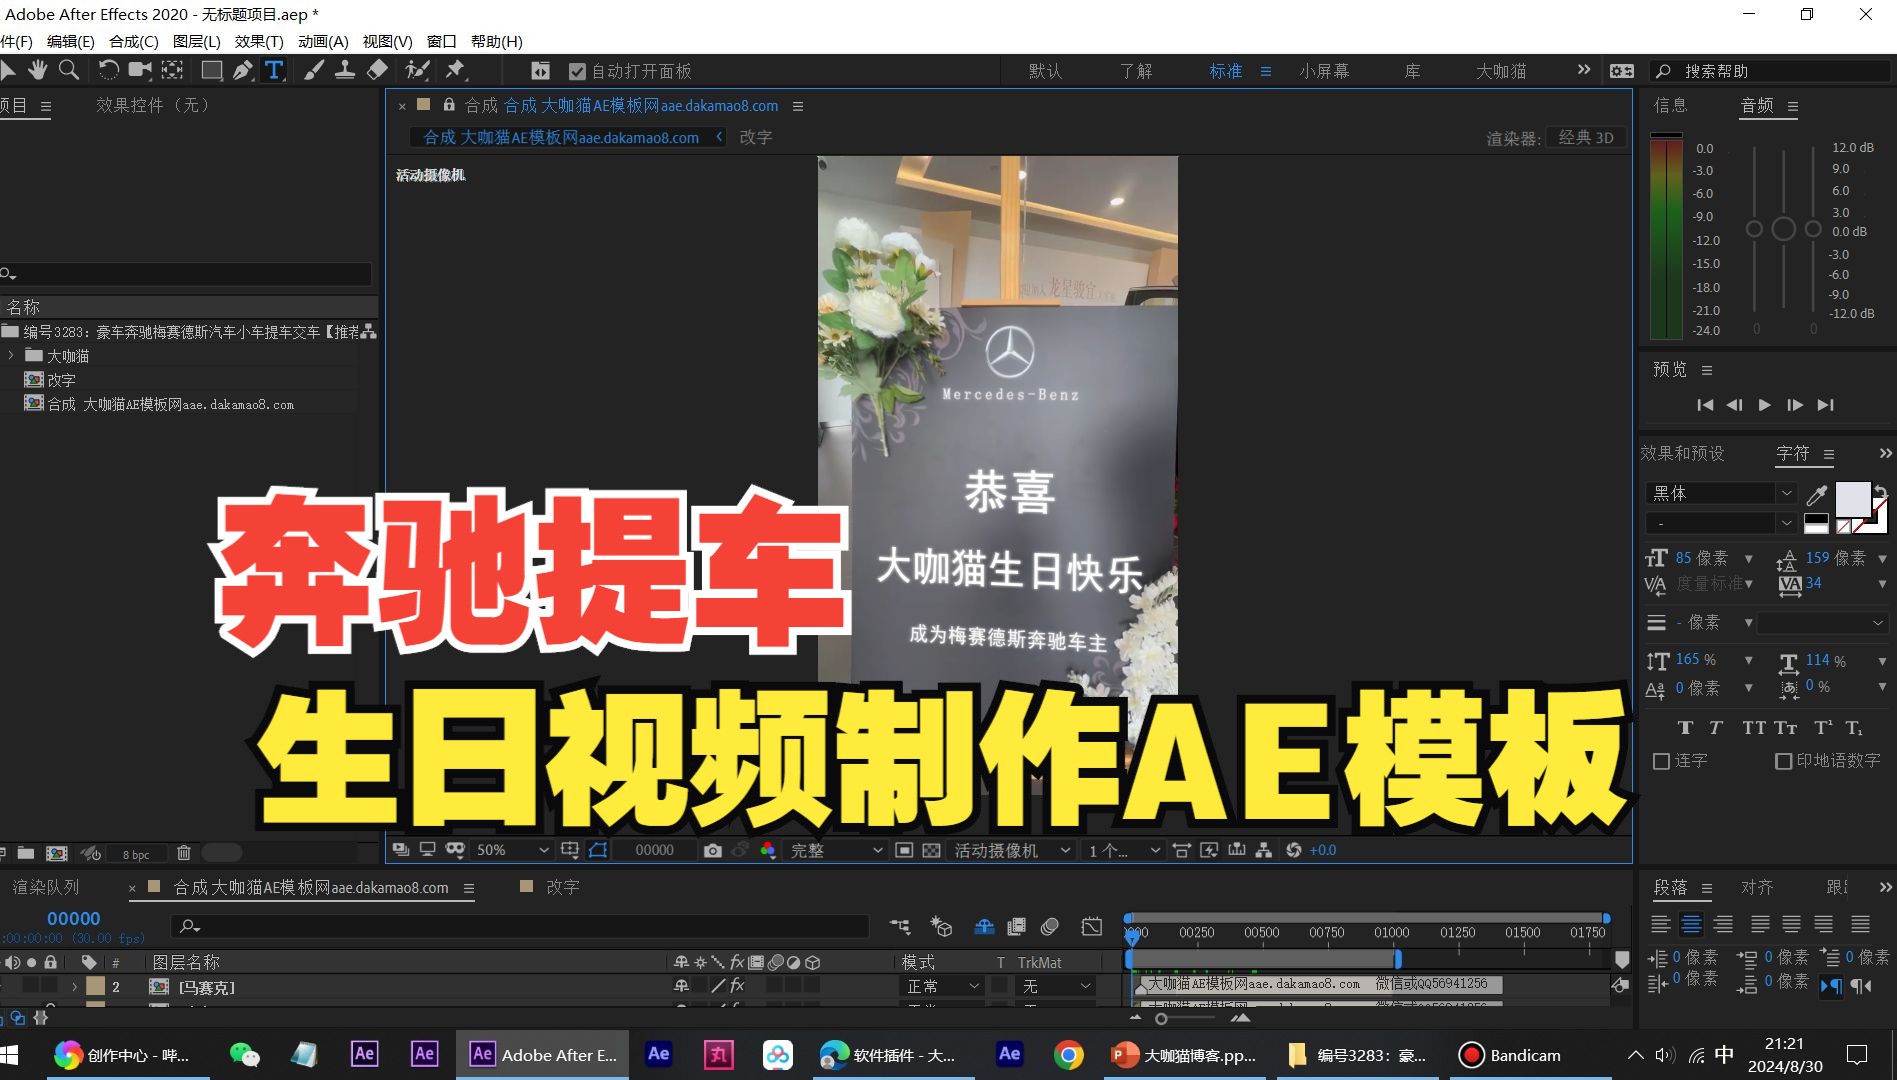This screenshot has width=1897, height=1080.
Task: Select the Rotation tool
Action: pyautogui.click(x=108, y=70)
